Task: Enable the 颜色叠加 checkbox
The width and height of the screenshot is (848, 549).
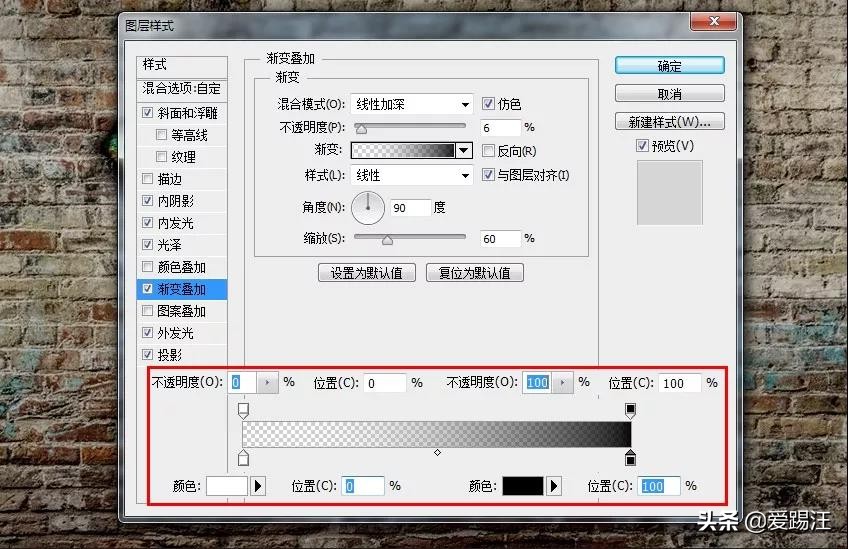Action: (x=147, y=267)
